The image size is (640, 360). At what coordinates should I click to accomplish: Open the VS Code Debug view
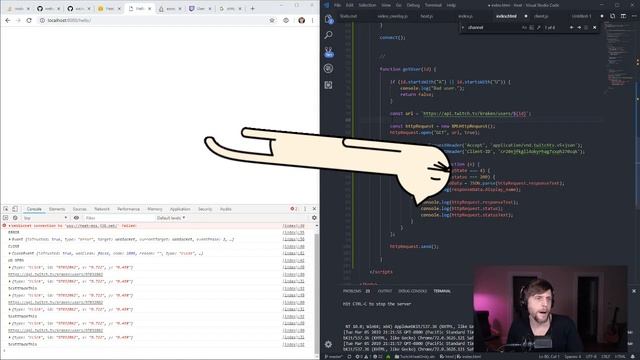pos(329,68)
